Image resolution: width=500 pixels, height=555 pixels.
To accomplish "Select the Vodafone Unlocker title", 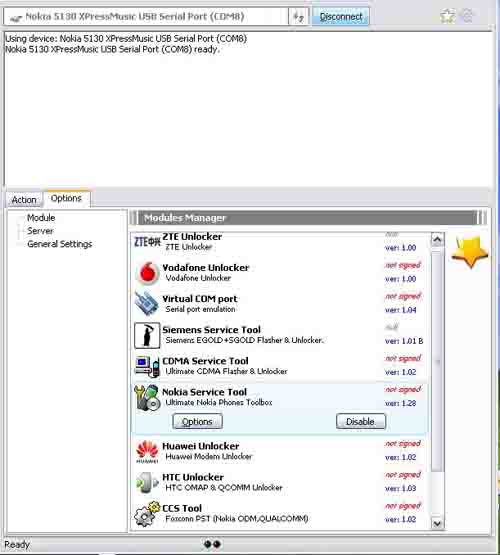I will point(206,268).
